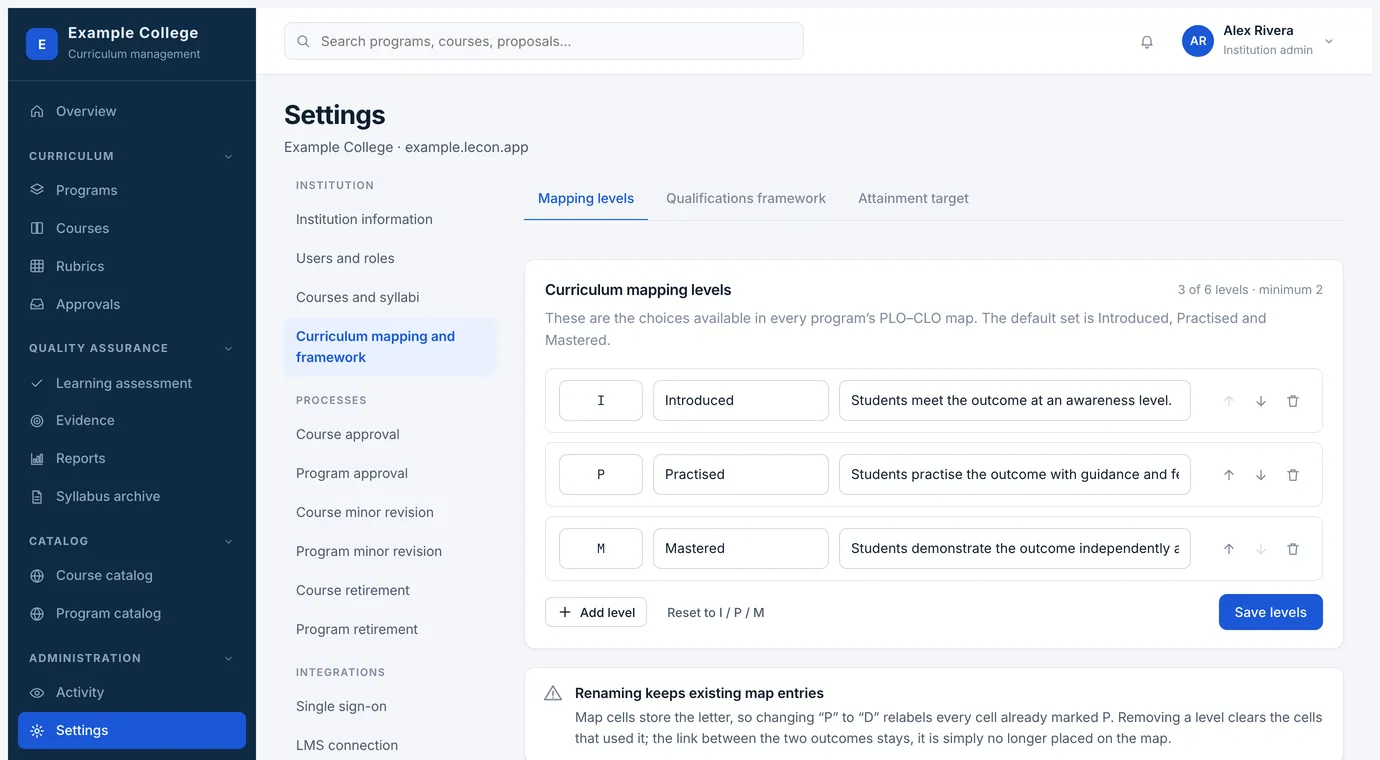Image resolution: width=1380 pixels, height=760 pixels.
Task: Open Learning assessment in sidebar
Action: (132, 383)
